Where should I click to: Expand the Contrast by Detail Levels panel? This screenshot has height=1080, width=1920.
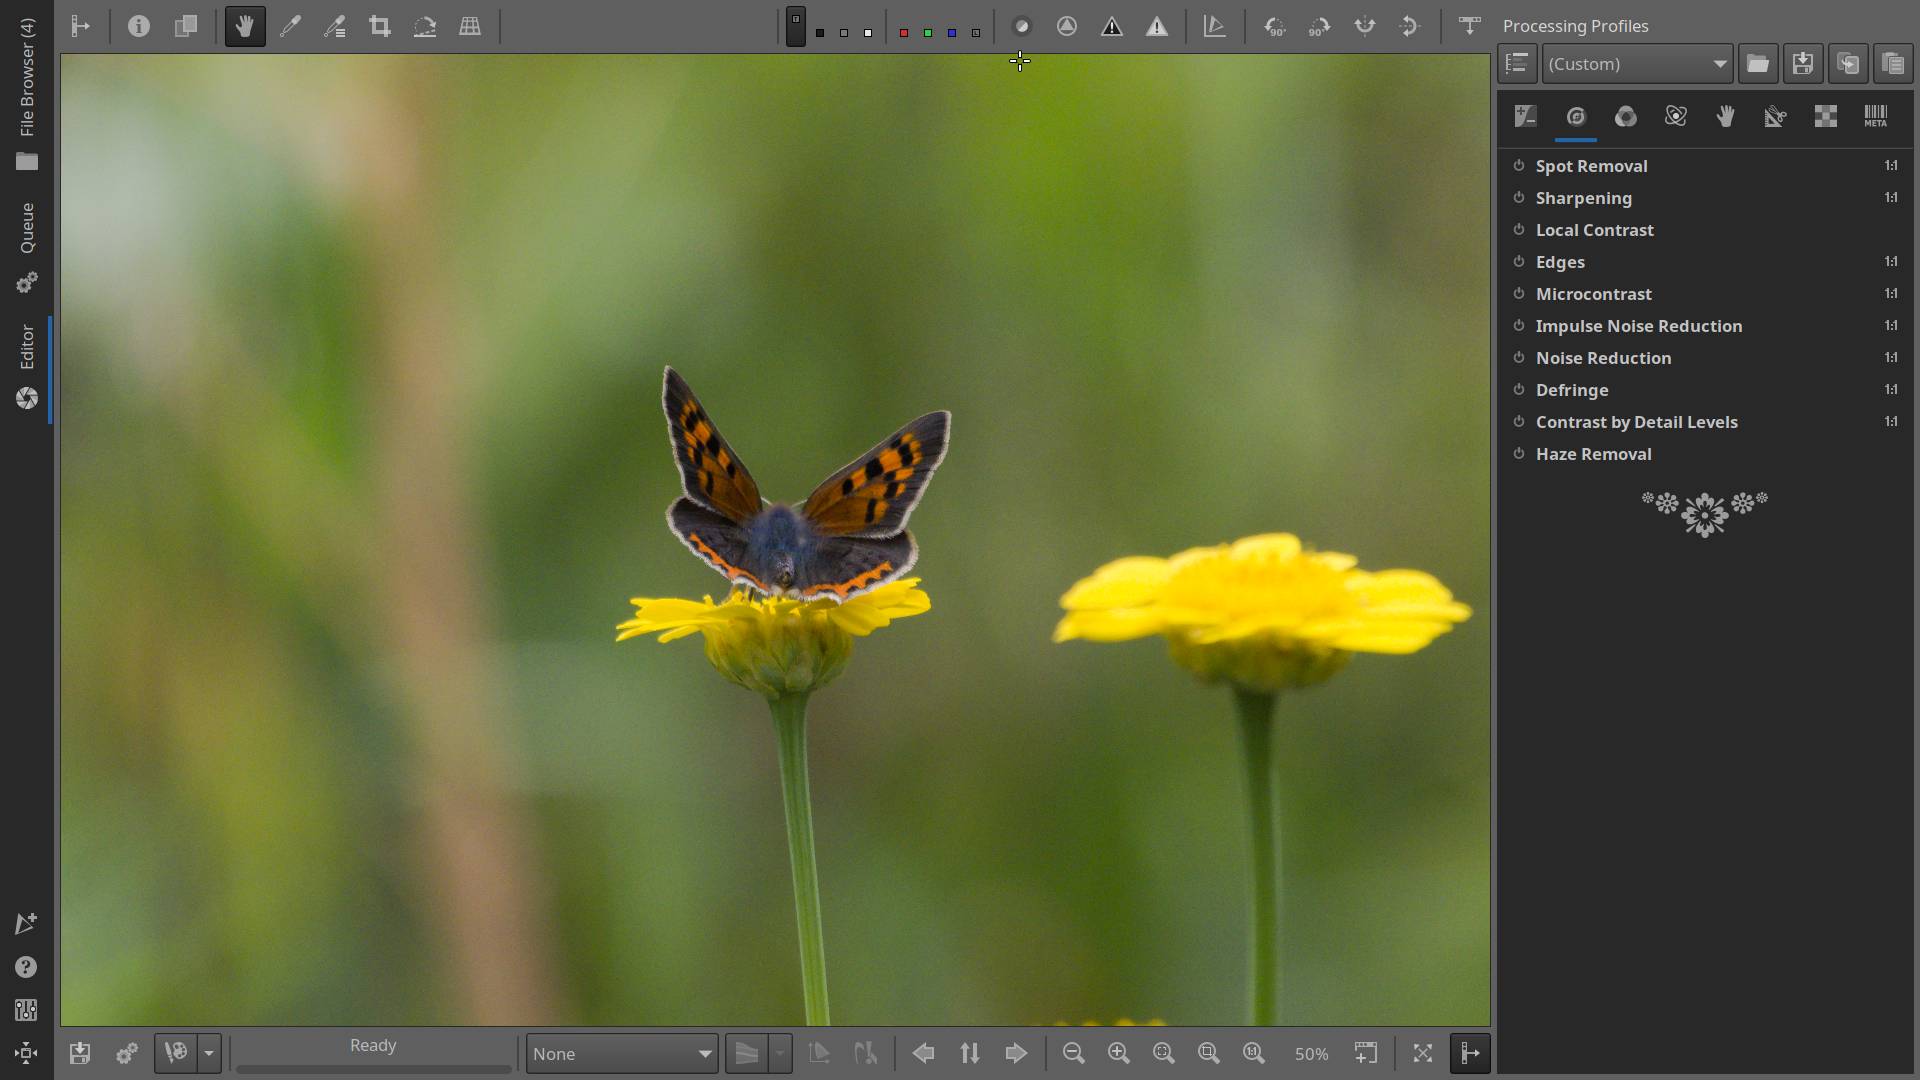coord(1636,422)
